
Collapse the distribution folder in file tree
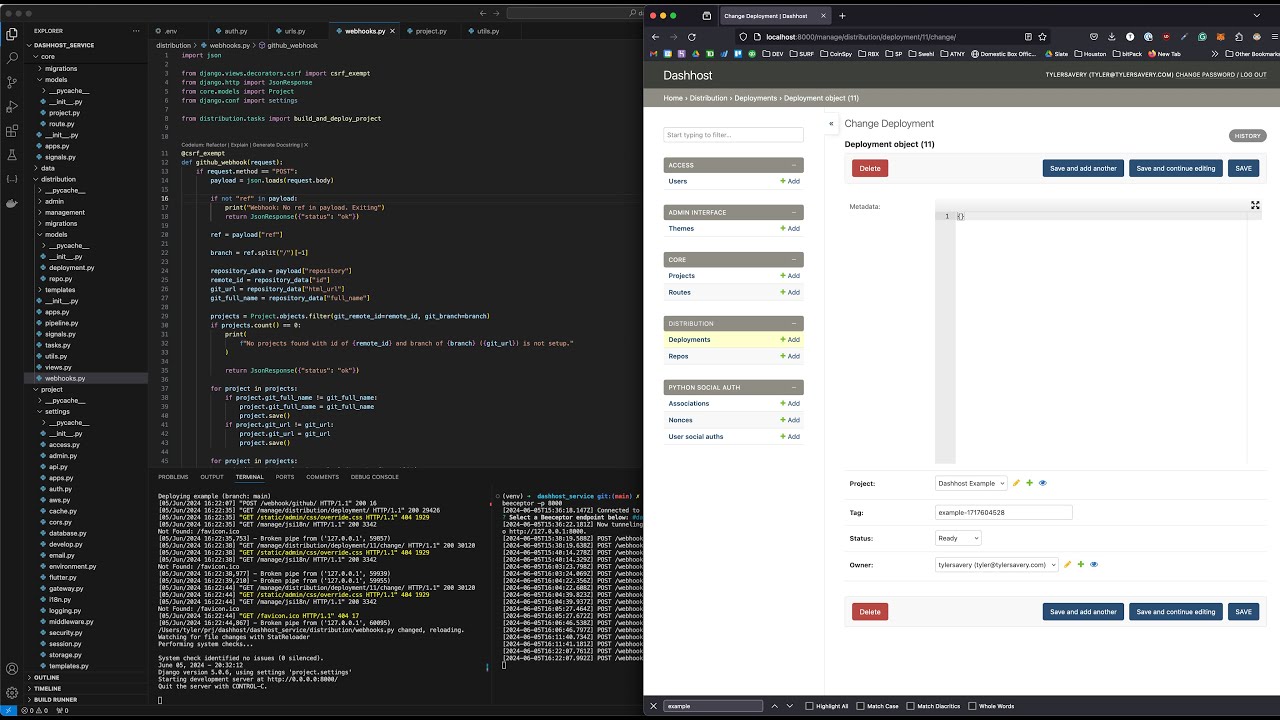(x=58, y=179)
